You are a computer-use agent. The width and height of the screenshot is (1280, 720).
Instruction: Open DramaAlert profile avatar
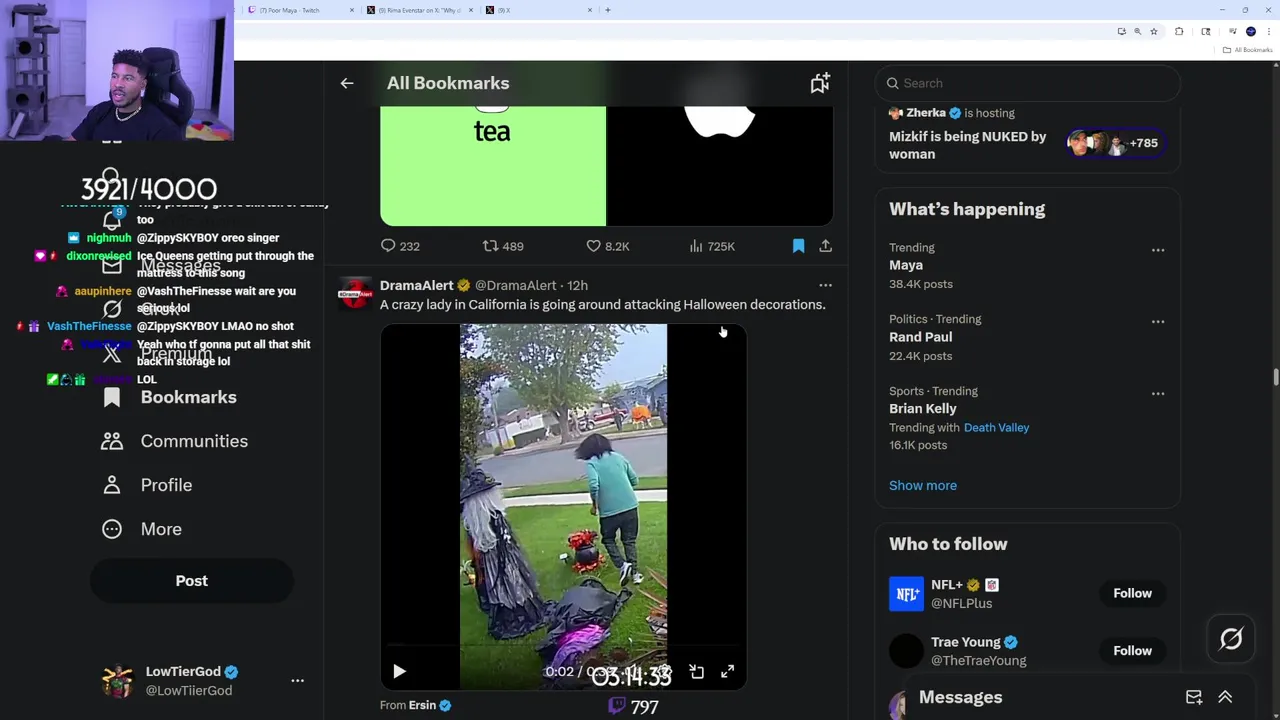click(x=355, y=294)
